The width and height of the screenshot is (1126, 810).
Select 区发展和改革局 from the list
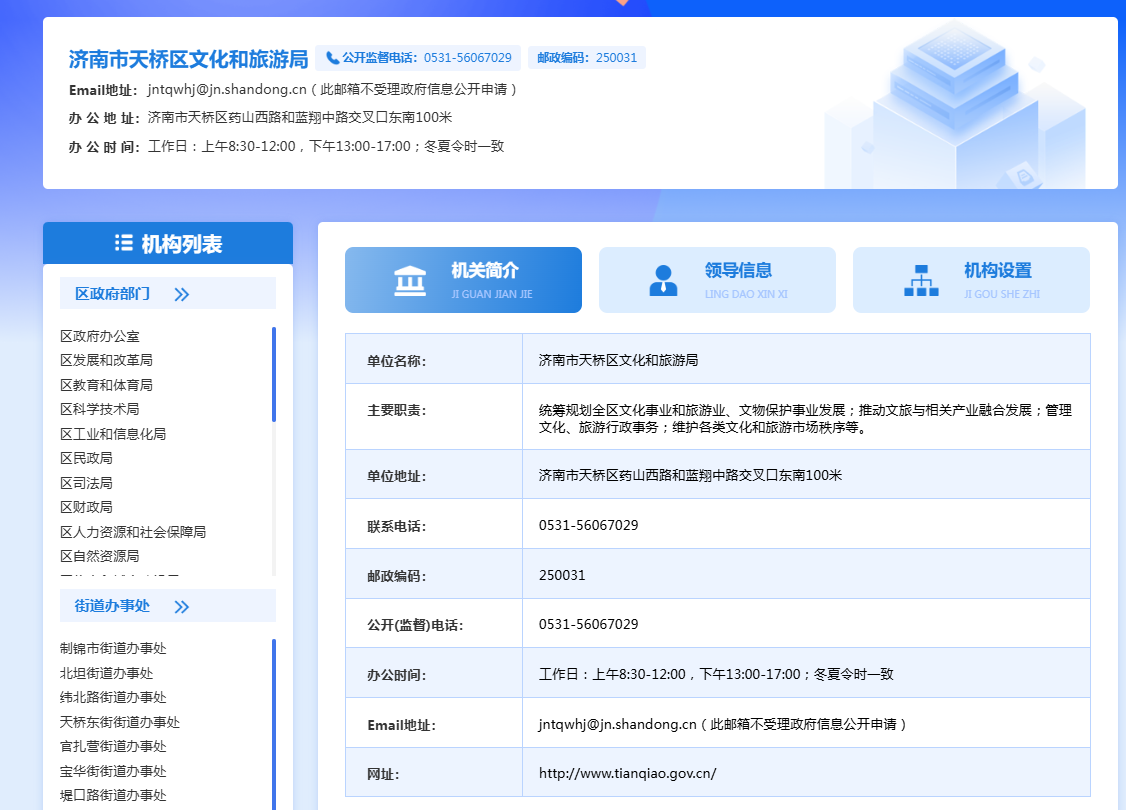pyautogui.click(x=106, y=360)
